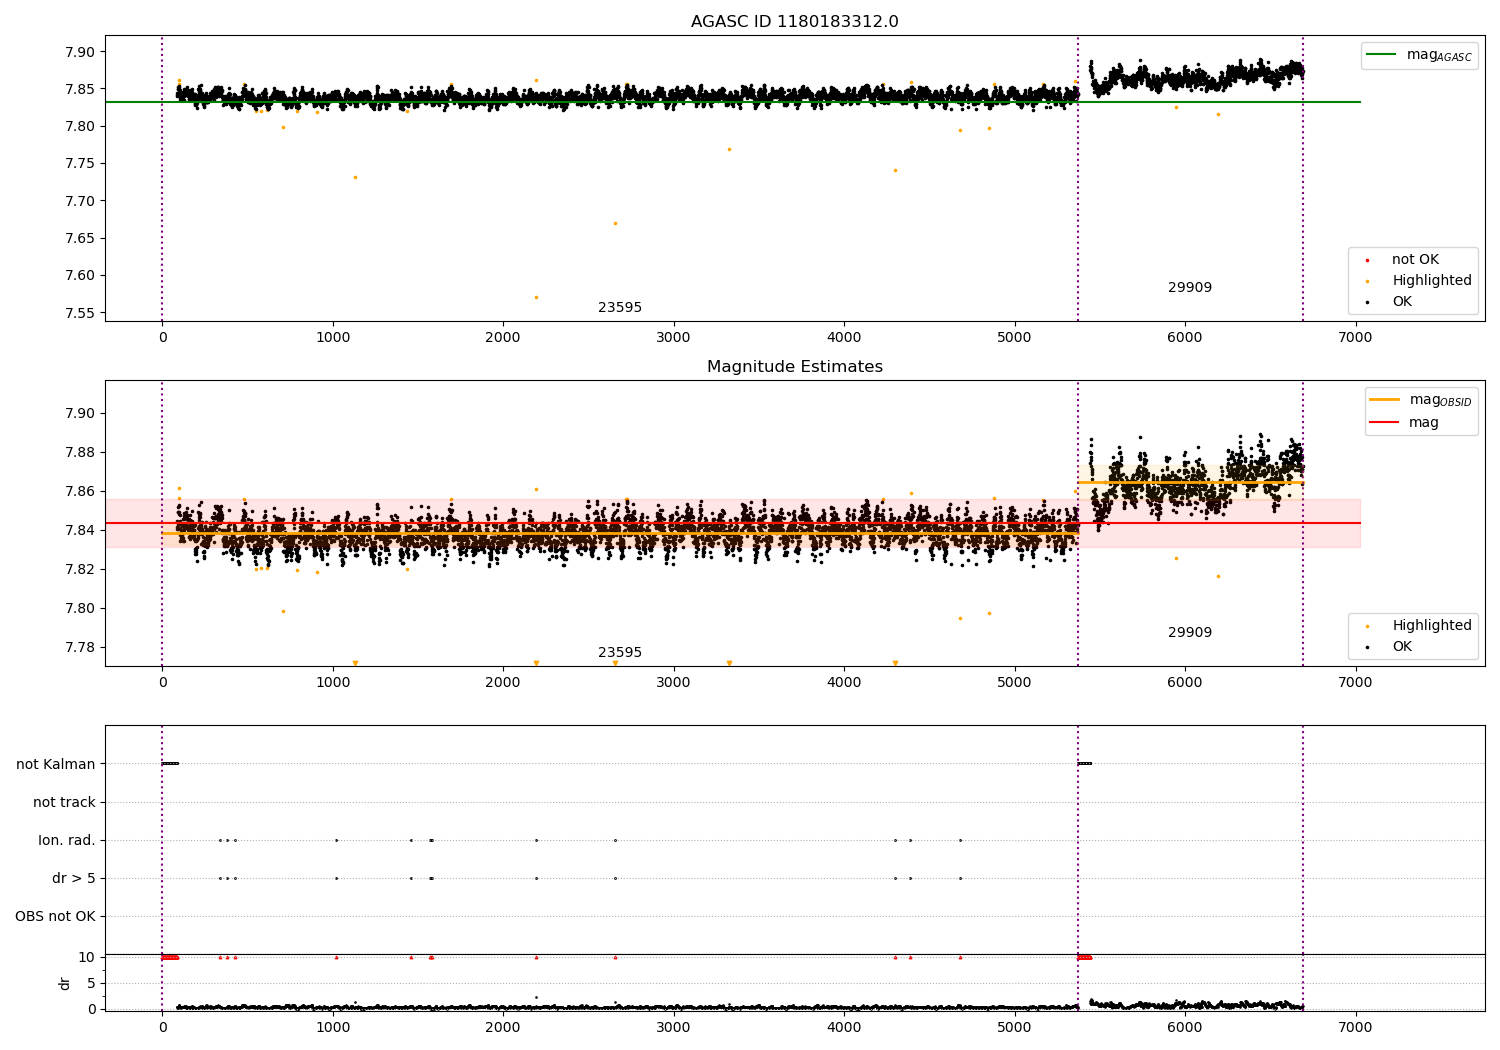Click the 29909 label in top plot
1500x1050 pixels.
point(1190,288)
